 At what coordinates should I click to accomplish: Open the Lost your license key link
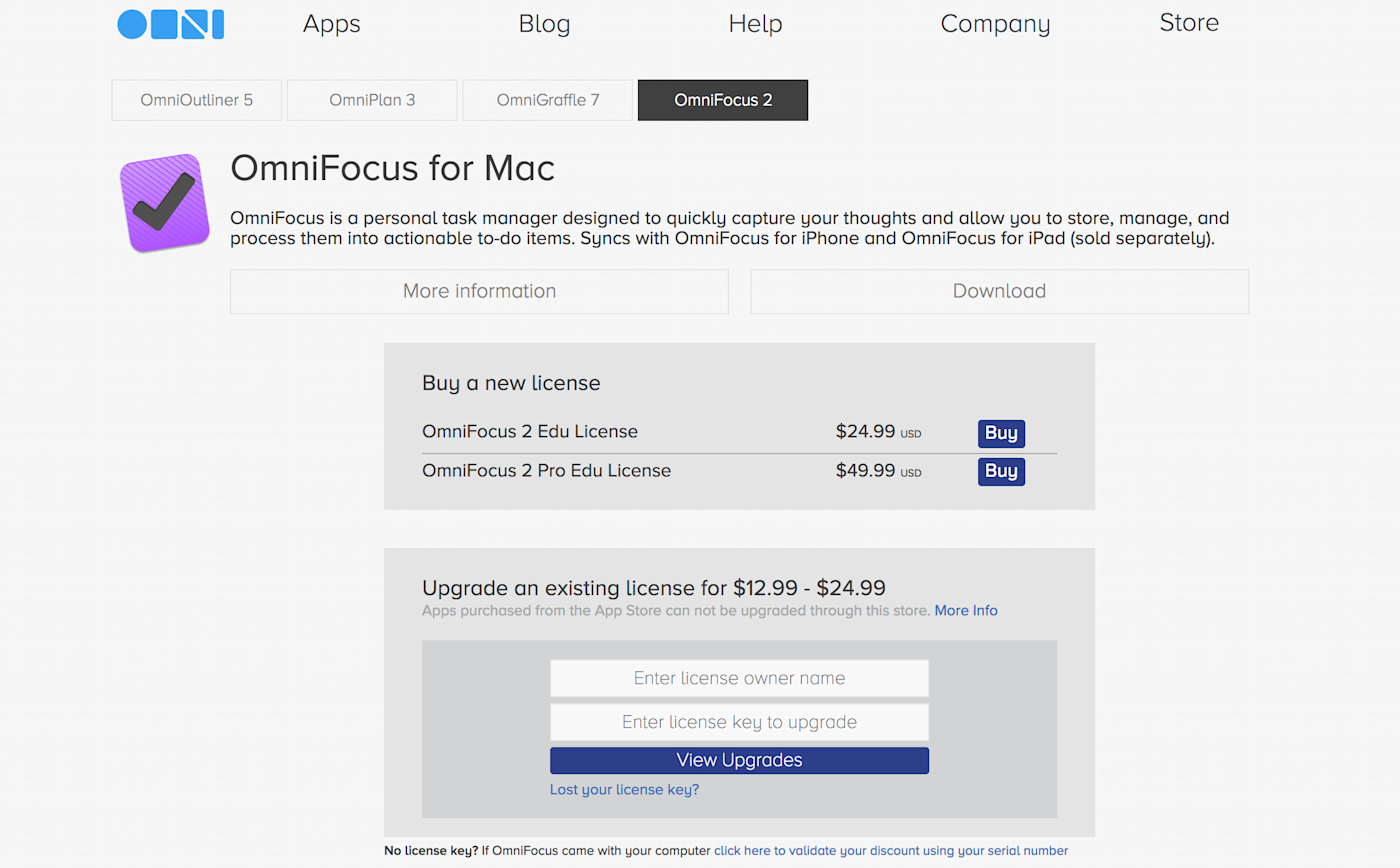624,790
